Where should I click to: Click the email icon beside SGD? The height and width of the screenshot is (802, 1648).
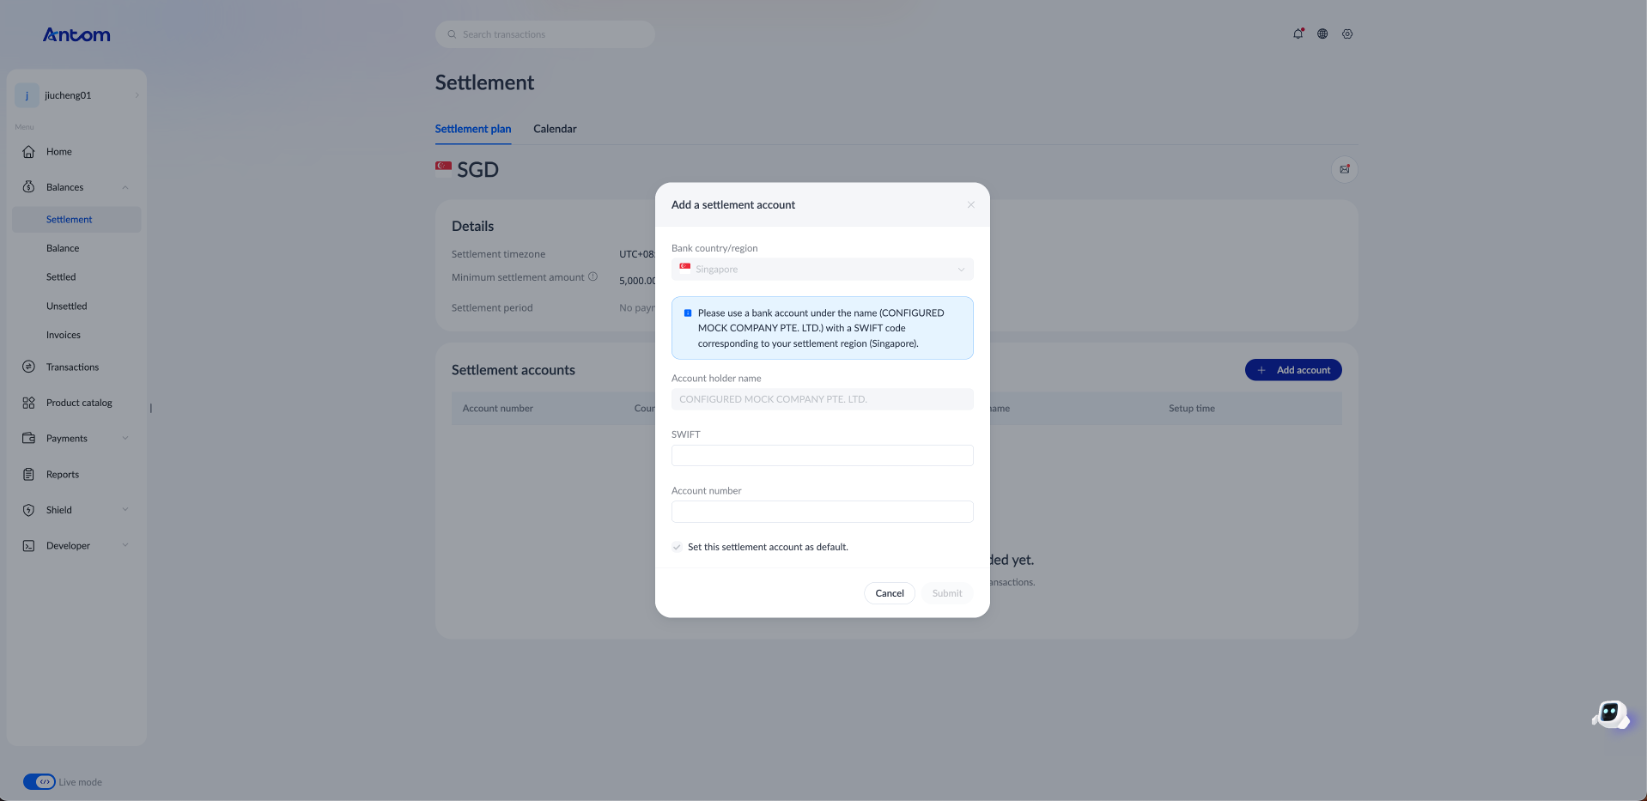(1344, 169)
